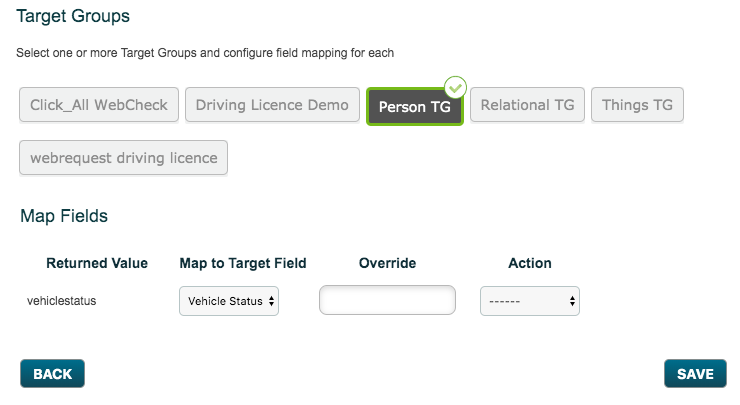
Task: Click the Returned Value column header
Action: click(x=97, y=263)
